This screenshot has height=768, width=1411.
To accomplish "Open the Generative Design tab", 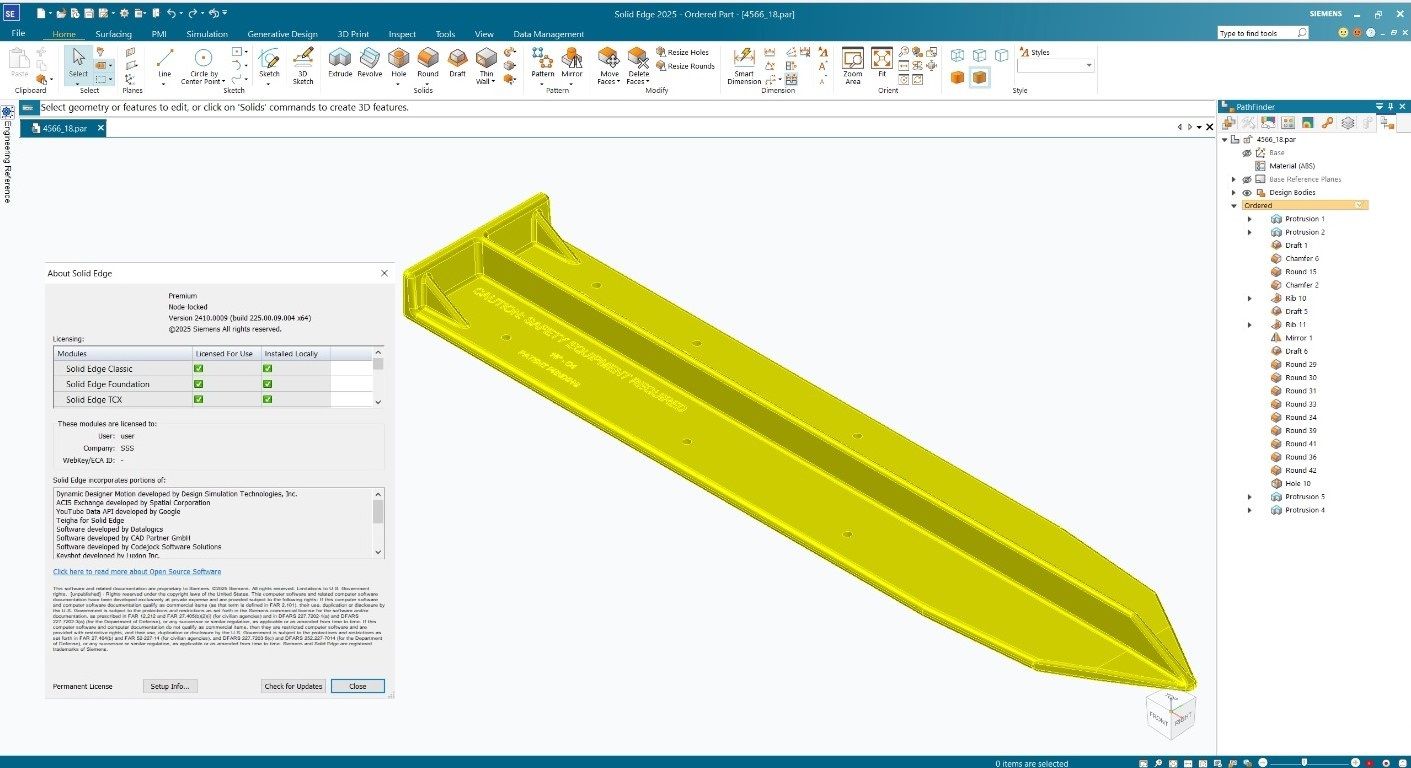I will click(281, 33).
